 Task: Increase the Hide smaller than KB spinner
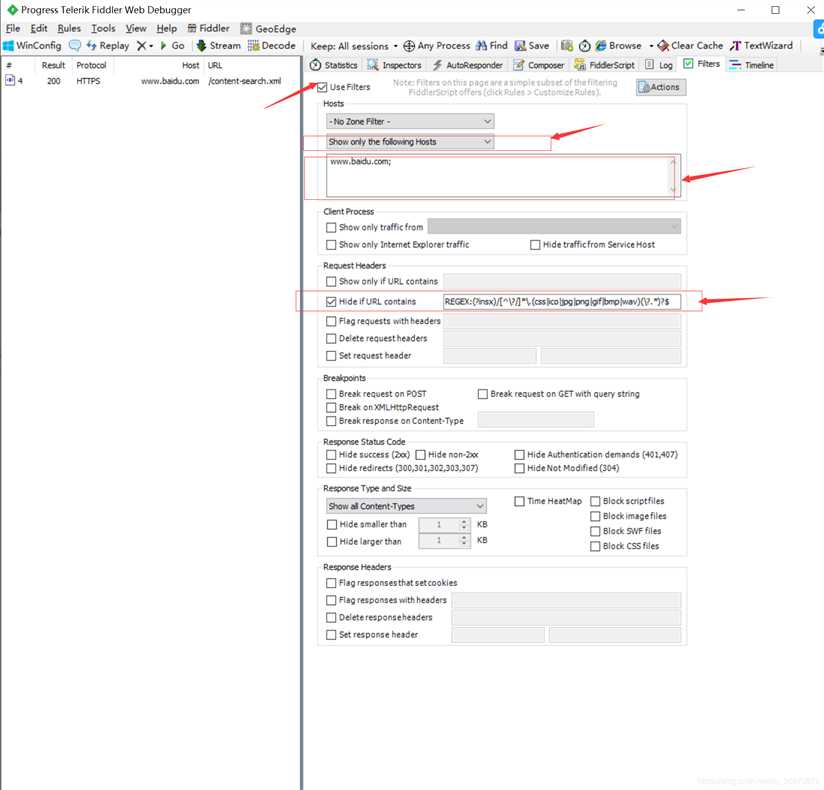pos(464,521)
